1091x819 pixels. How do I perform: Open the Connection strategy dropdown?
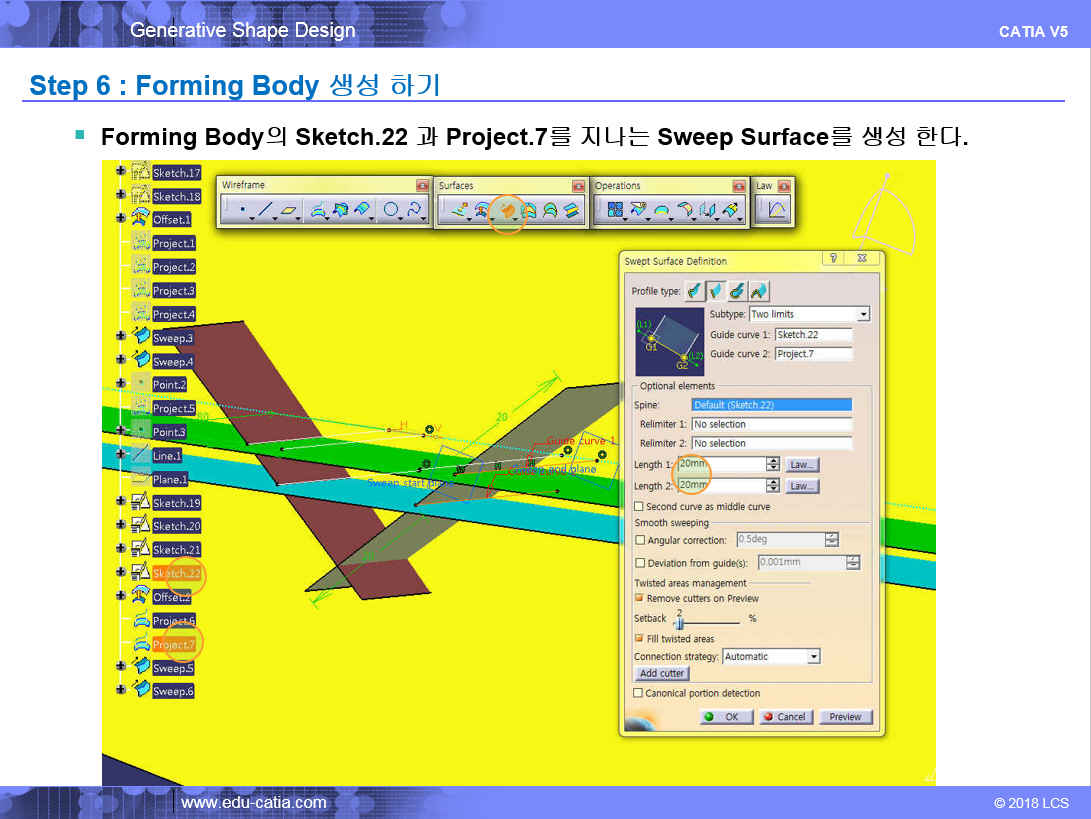click(x=813, y=657)
